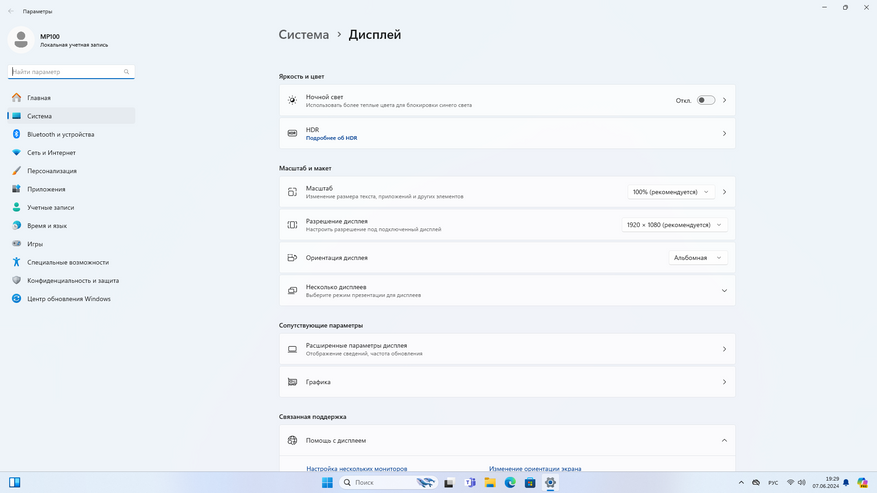This screenshot has width=877, height=493.
Task: Open the display orientation dropdown
Action: click(697, 257)
